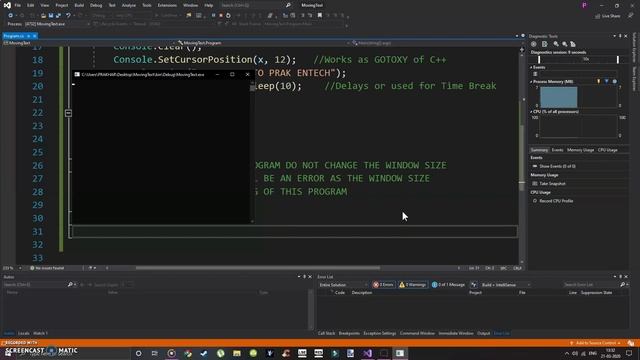This screenshot has width=640, height=360.
Task: Click Diagnostic Tools export report icon
Action: [544, 44]
